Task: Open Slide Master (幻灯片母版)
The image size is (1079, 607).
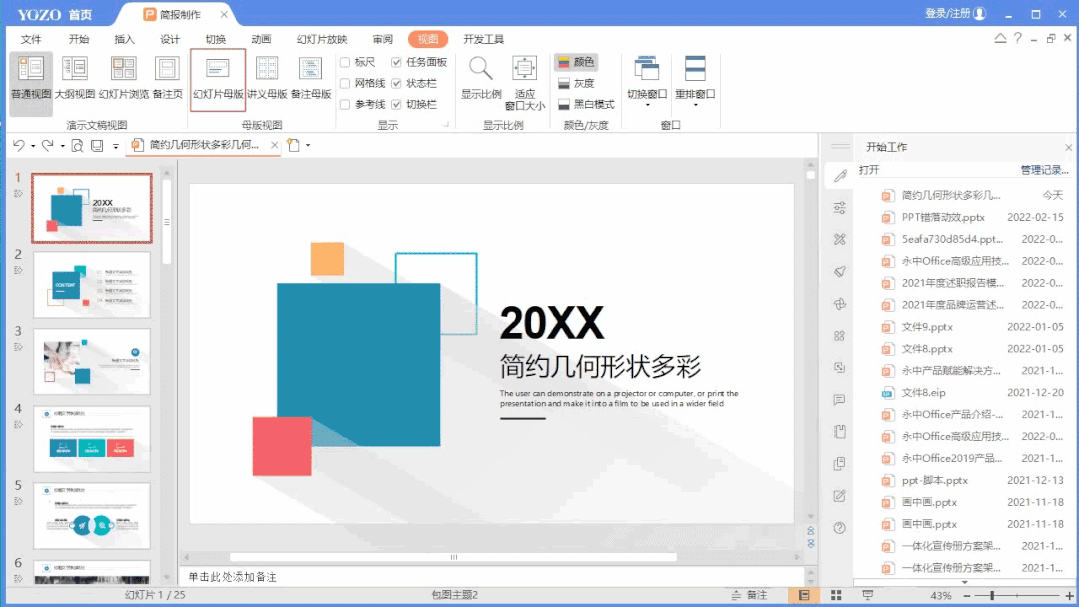Action: click(x=218, y=79)
